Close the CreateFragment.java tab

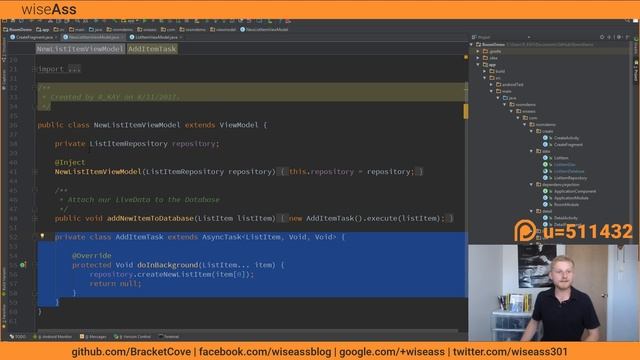click(x=56, y=37)
